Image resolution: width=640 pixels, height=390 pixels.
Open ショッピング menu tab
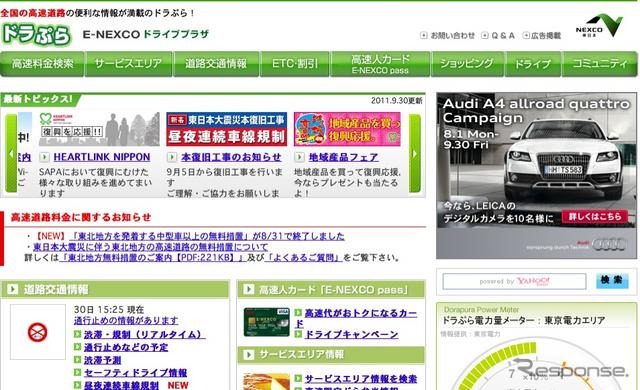[467, 64]
